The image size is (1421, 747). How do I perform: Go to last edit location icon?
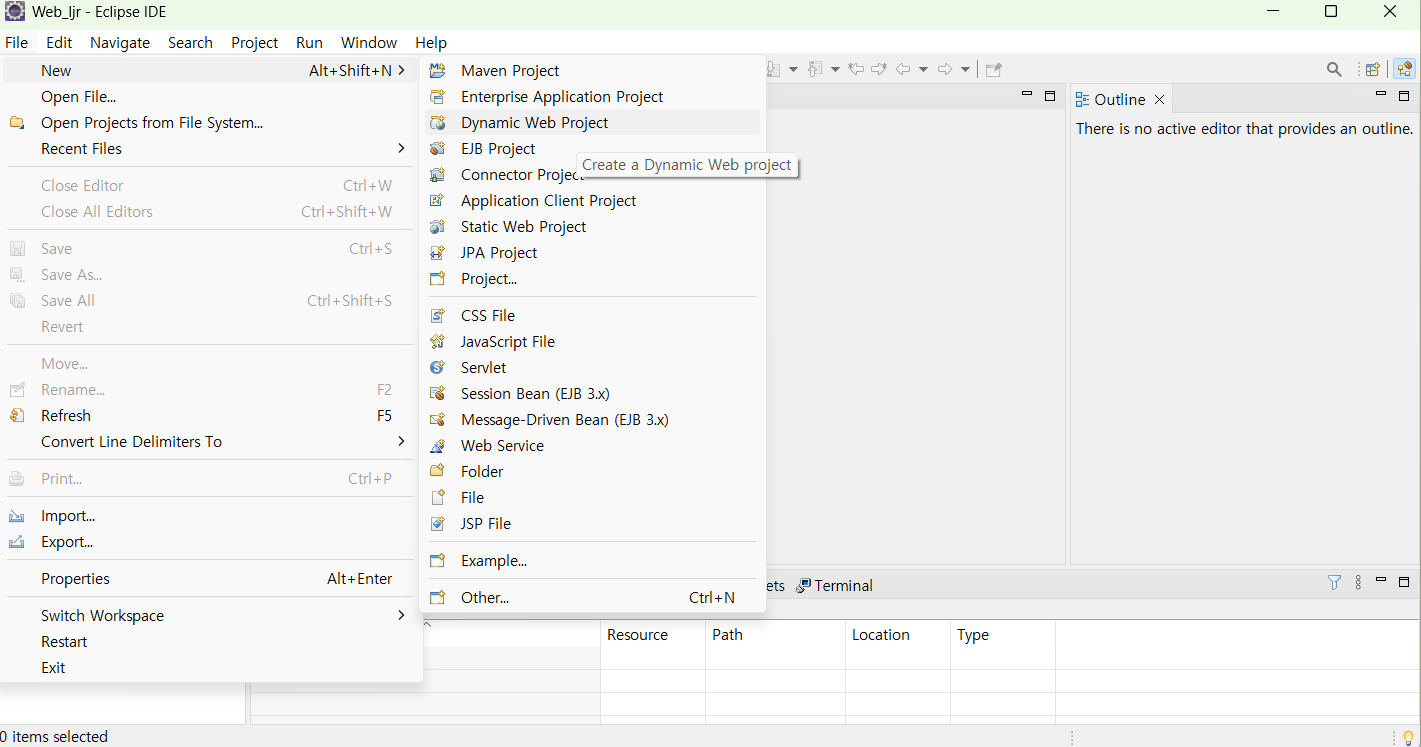point(856,69)
